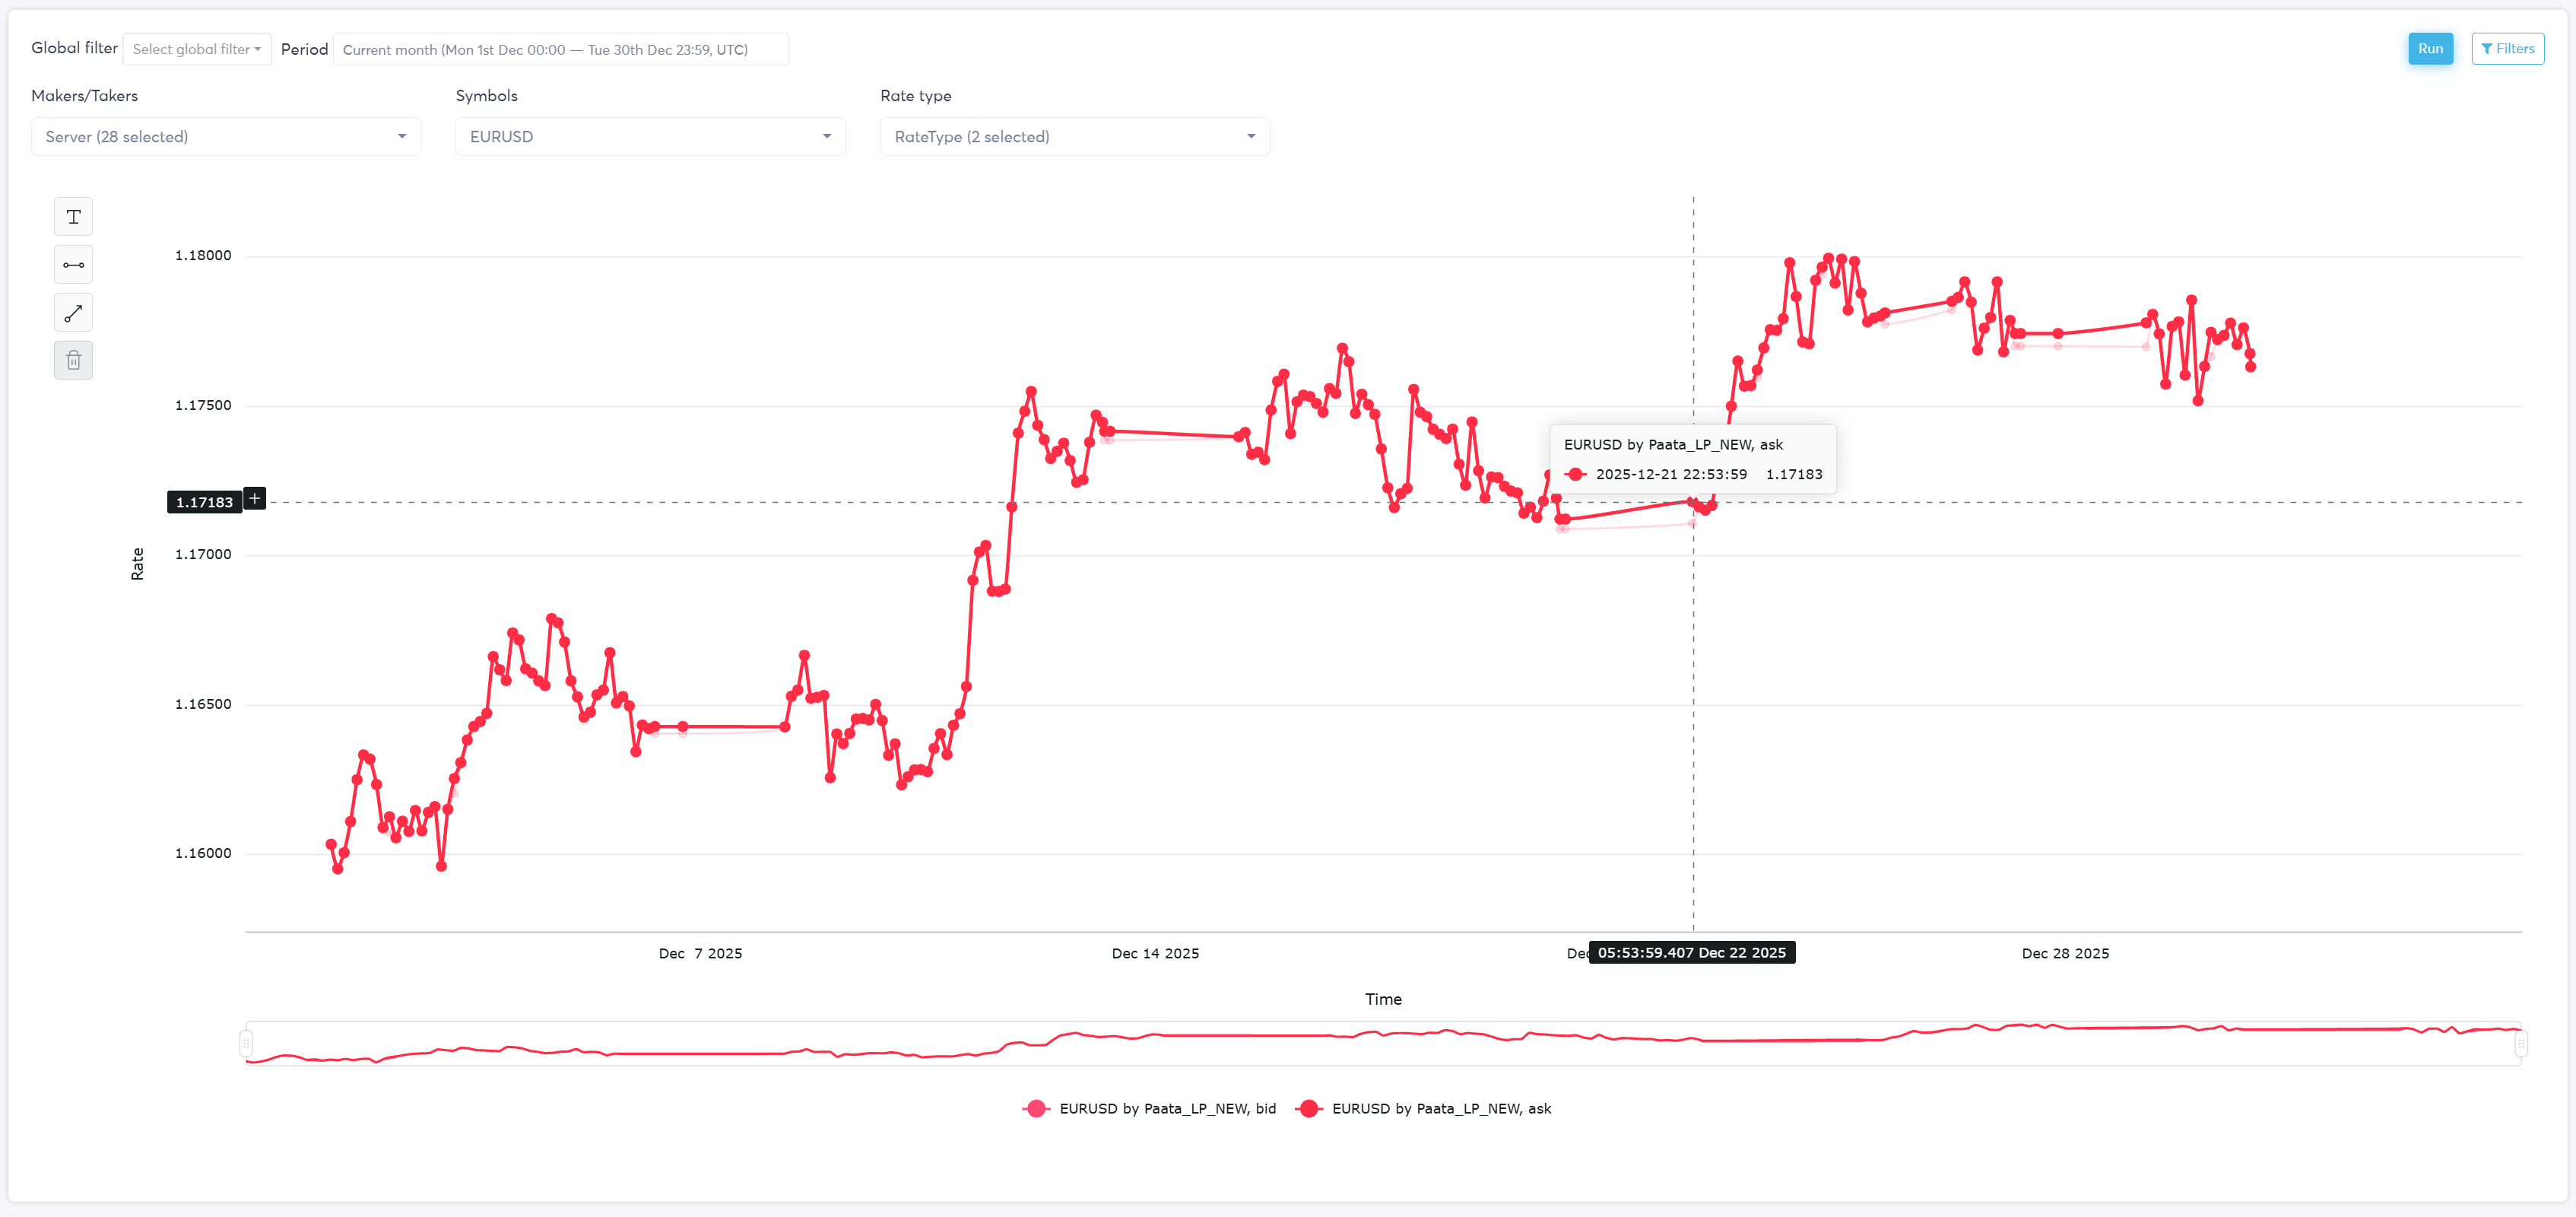Toggle the bid series legend marker

click(x=1036, y=1109)
